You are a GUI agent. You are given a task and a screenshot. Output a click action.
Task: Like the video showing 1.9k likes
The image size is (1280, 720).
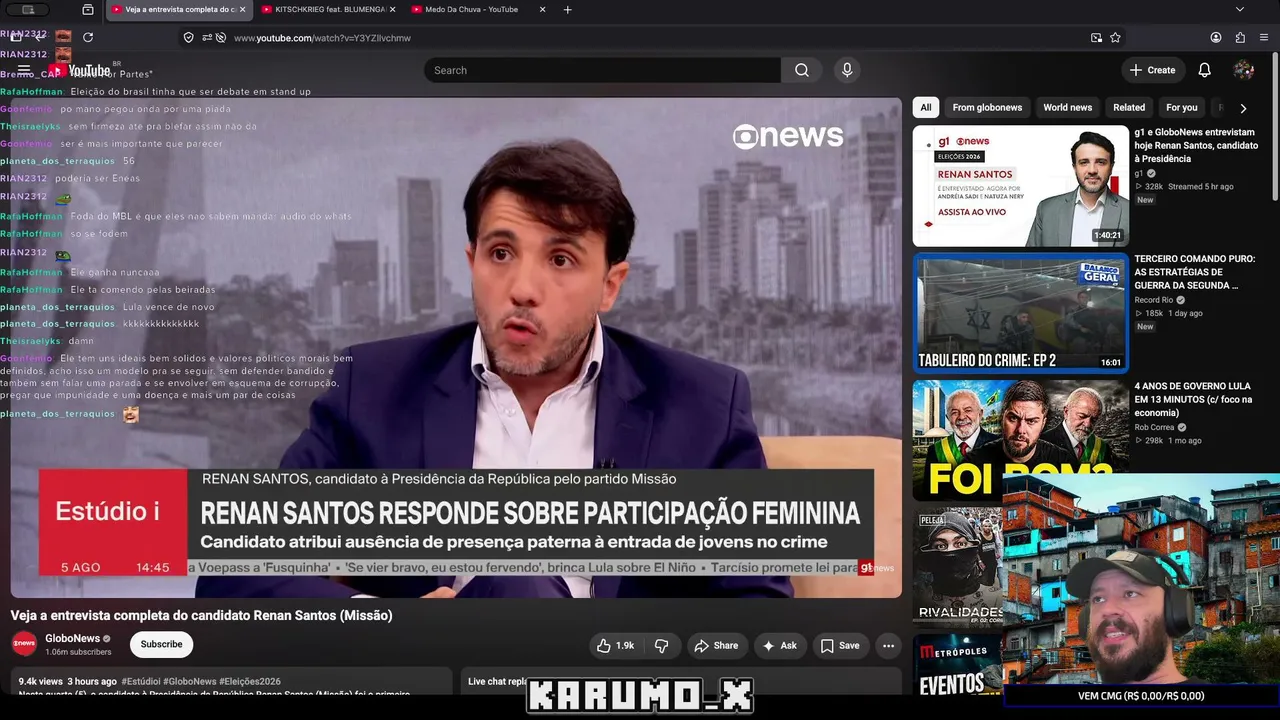(x=615, y=646)
